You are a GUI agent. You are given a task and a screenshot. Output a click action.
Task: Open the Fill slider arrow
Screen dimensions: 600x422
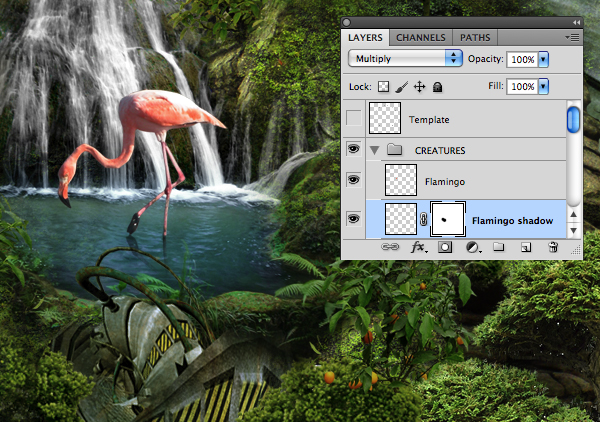(x=543, y=86)
